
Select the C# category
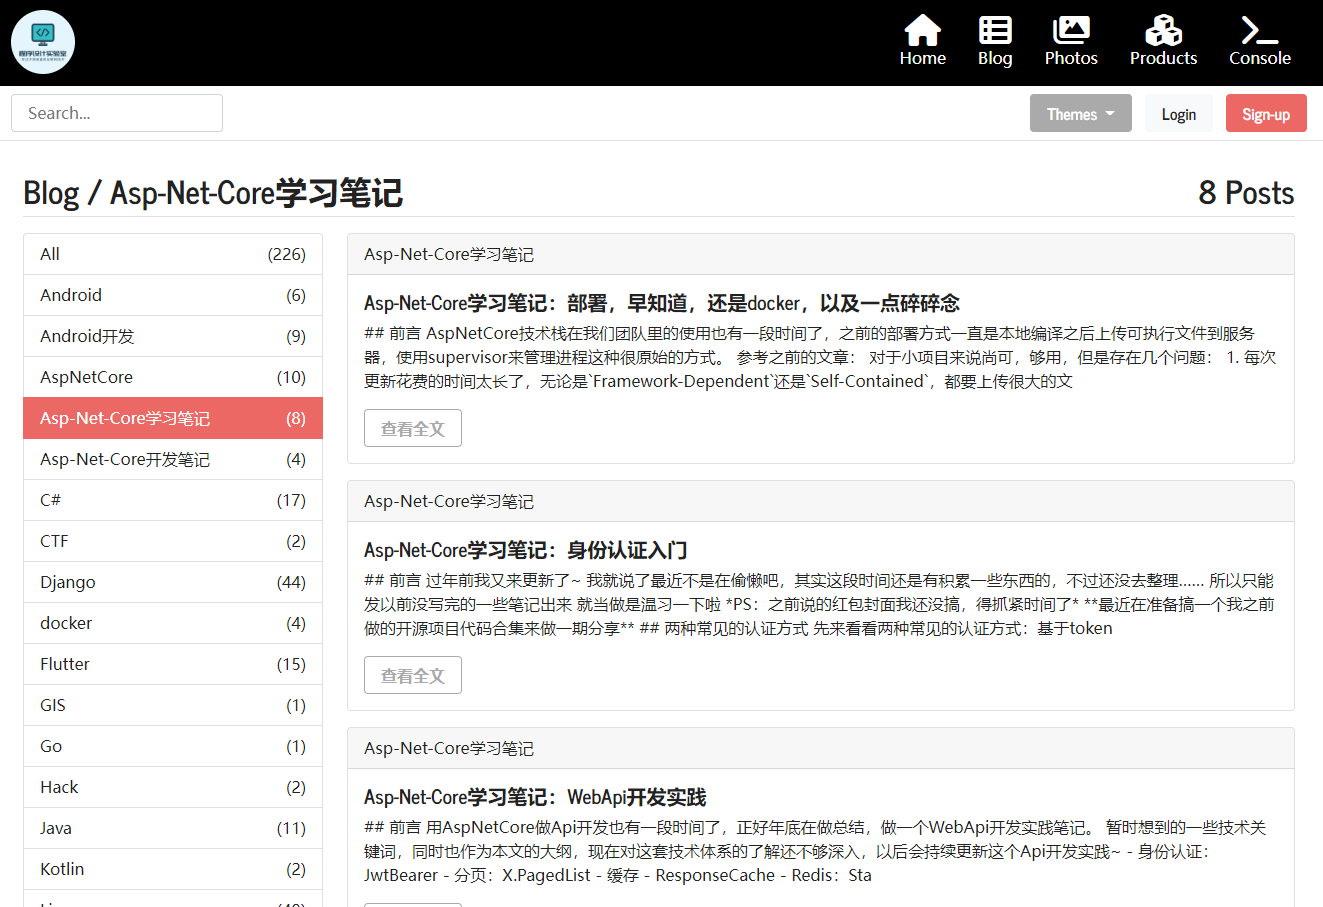pos(173,500)
